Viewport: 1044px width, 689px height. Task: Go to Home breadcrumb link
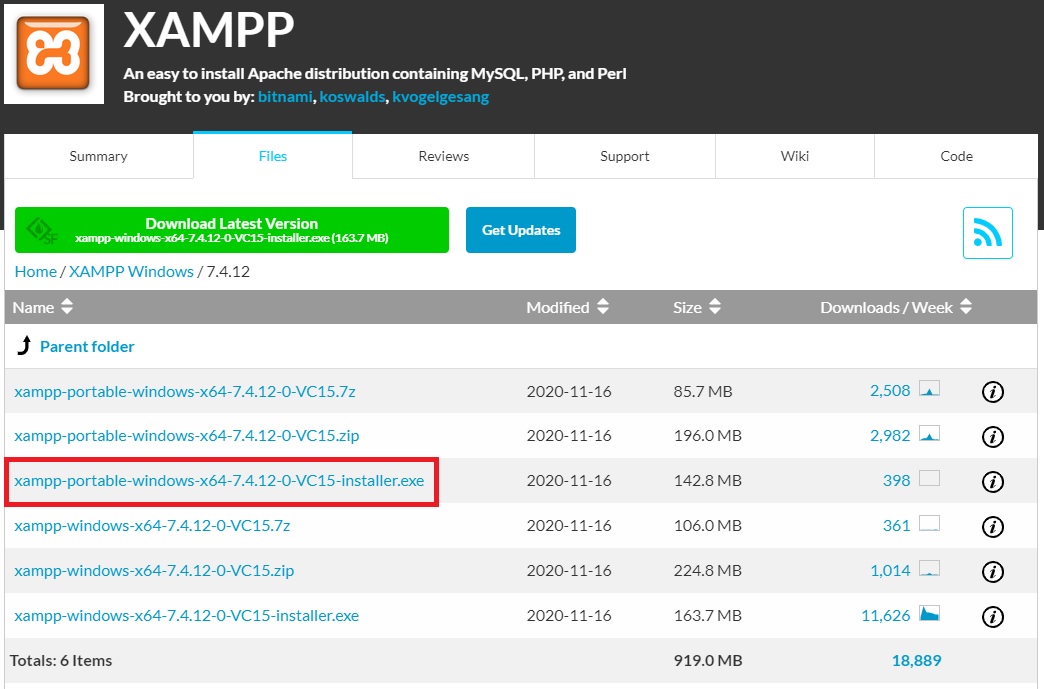[36, 272]
